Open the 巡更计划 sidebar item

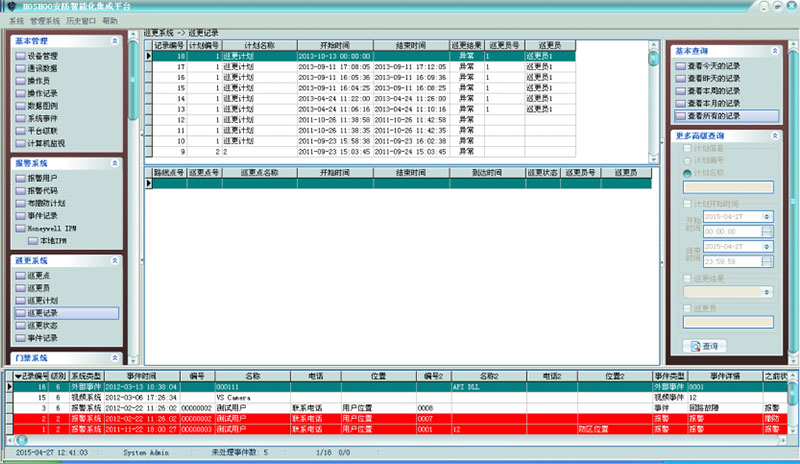tap(41, 300)
